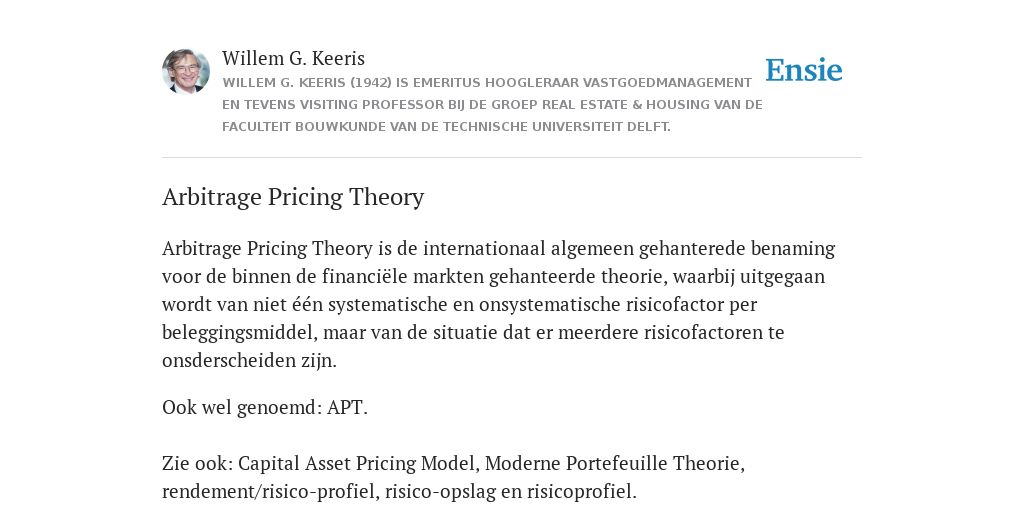The width and height of the screenshot is (1024, 512).
Task: Click the Ensie logo
Action: (x=804, y=70)
